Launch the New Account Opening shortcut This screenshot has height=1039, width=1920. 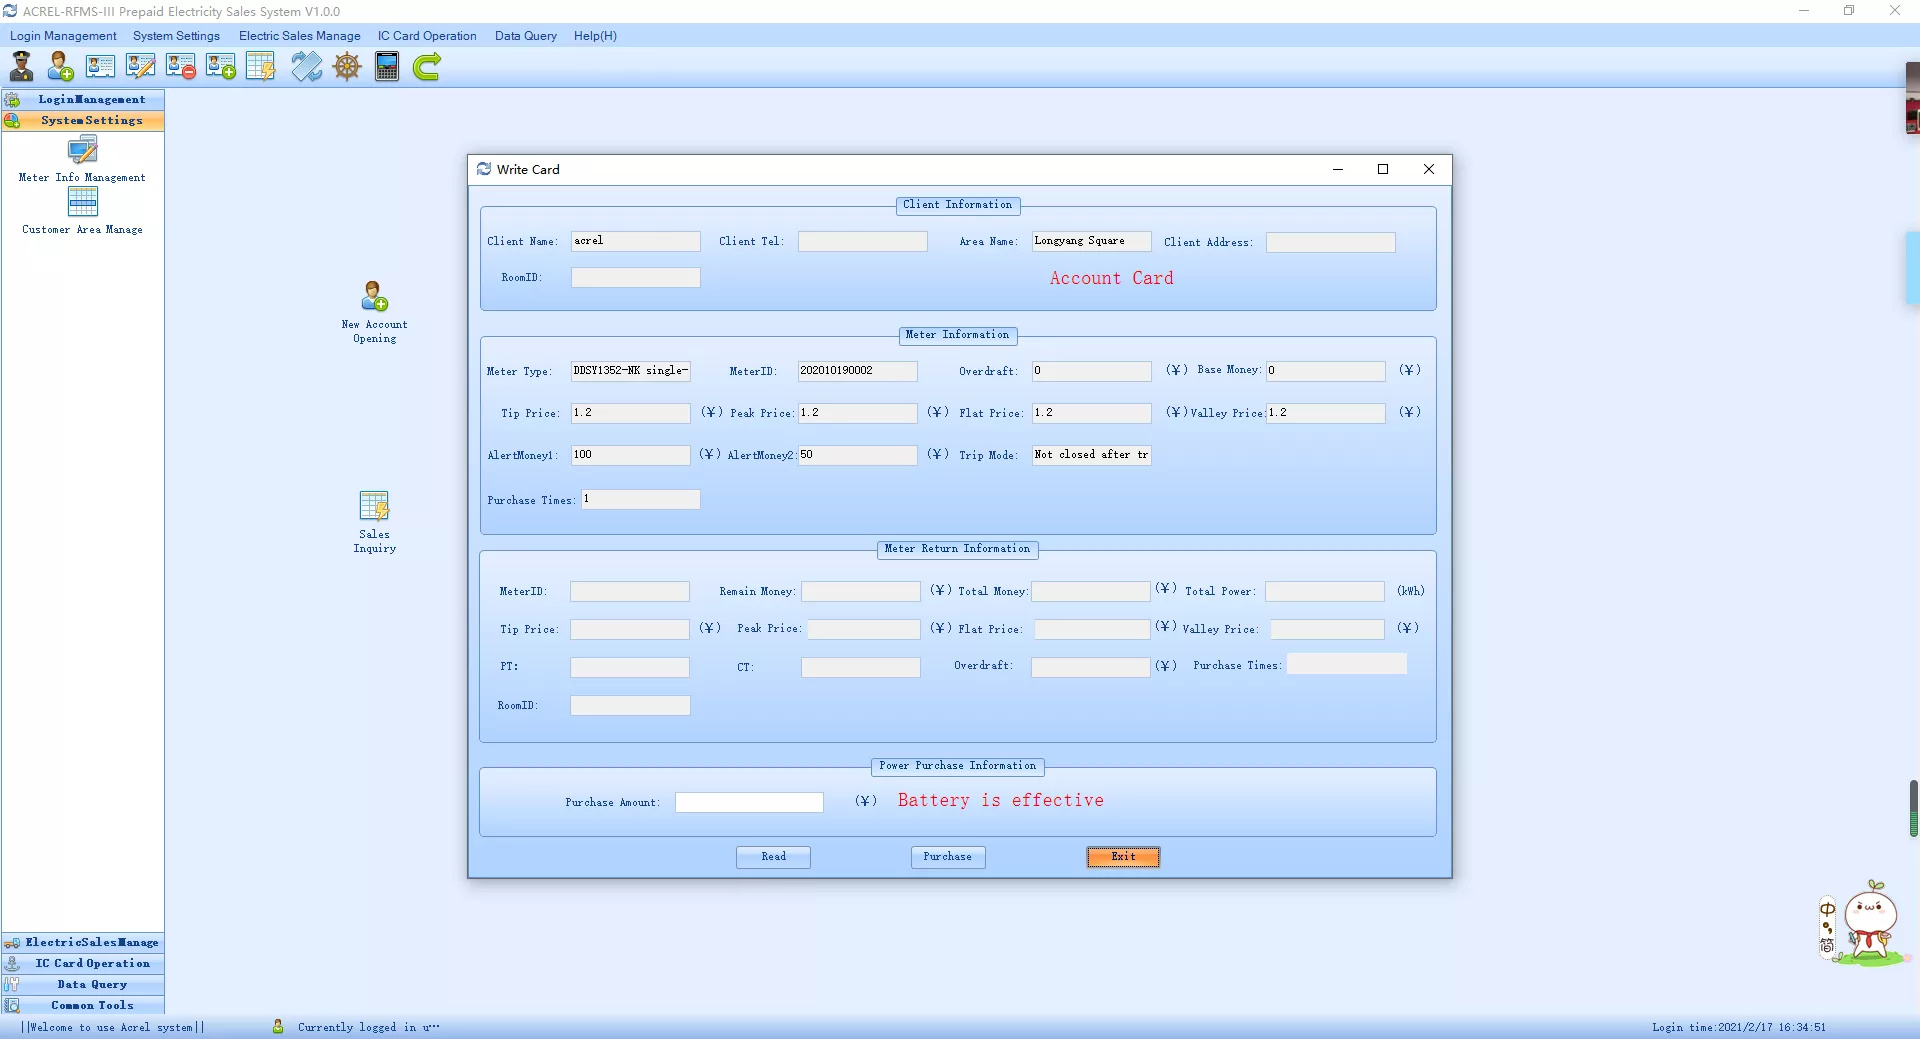(375, 311)
